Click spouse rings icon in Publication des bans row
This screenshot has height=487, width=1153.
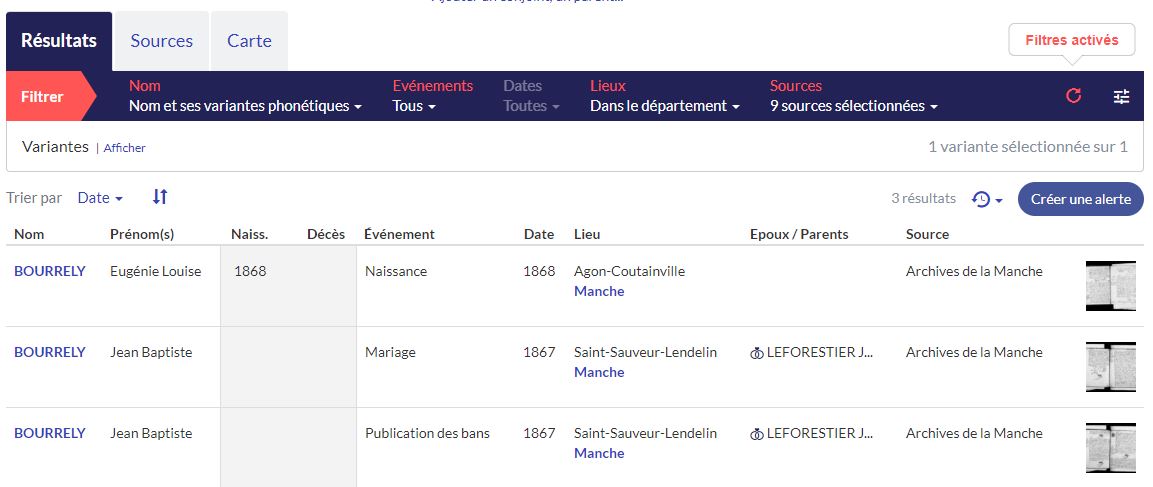pyautogui.click(x=757, y=434)
